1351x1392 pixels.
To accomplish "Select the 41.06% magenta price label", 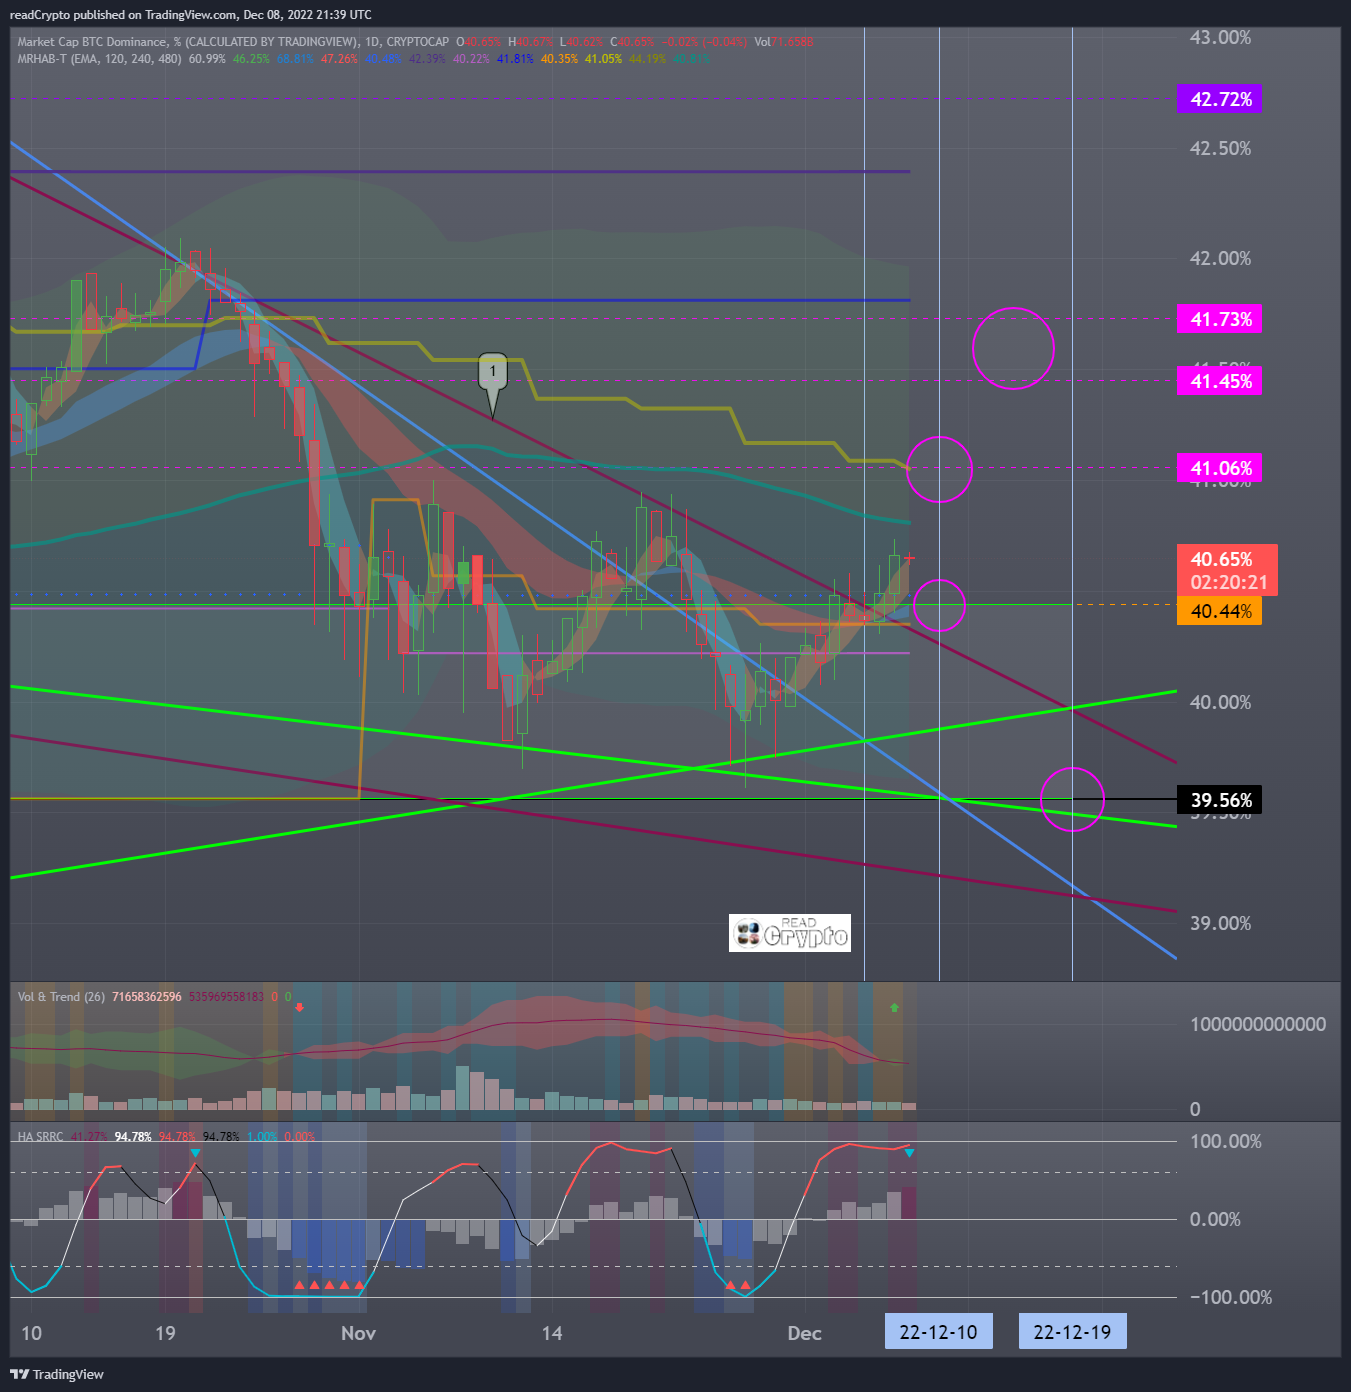I will coord(1219,468).
